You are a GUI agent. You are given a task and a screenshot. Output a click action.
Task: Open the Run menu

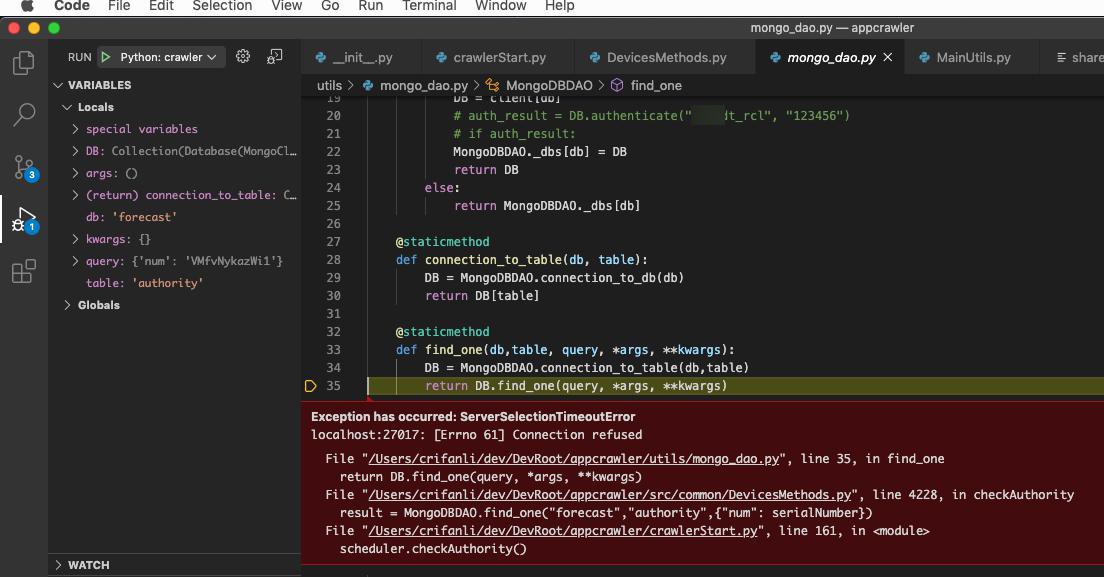click(370, 6)
